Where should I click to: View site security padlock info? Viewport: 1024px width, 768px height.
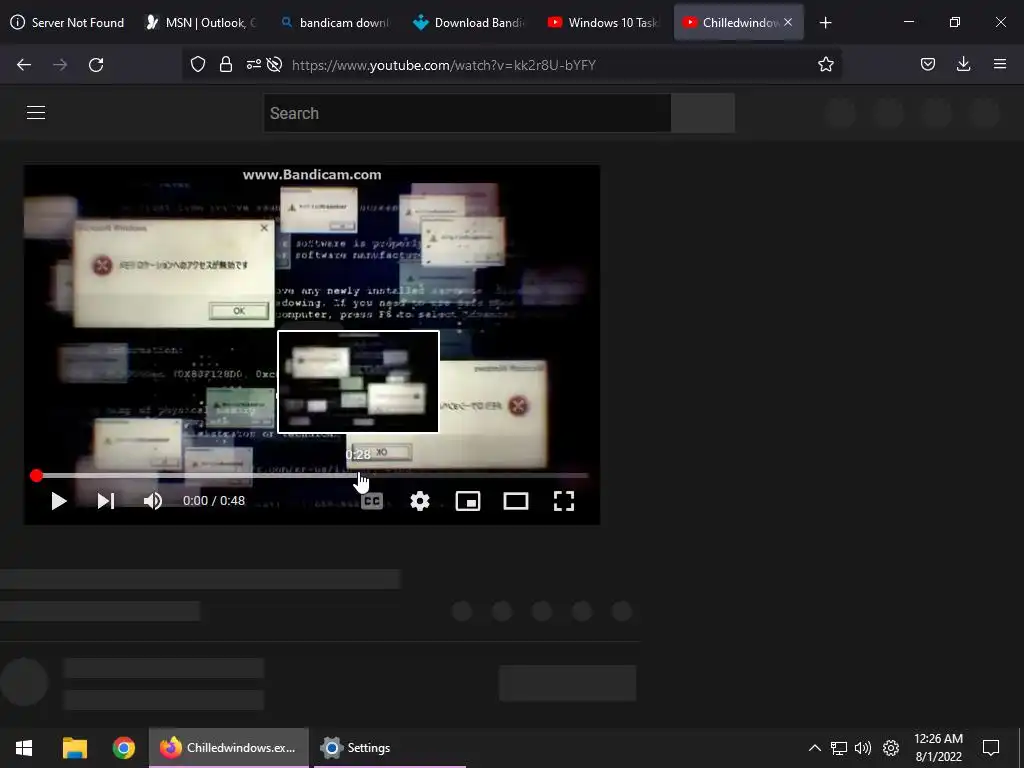click(226, 64)
